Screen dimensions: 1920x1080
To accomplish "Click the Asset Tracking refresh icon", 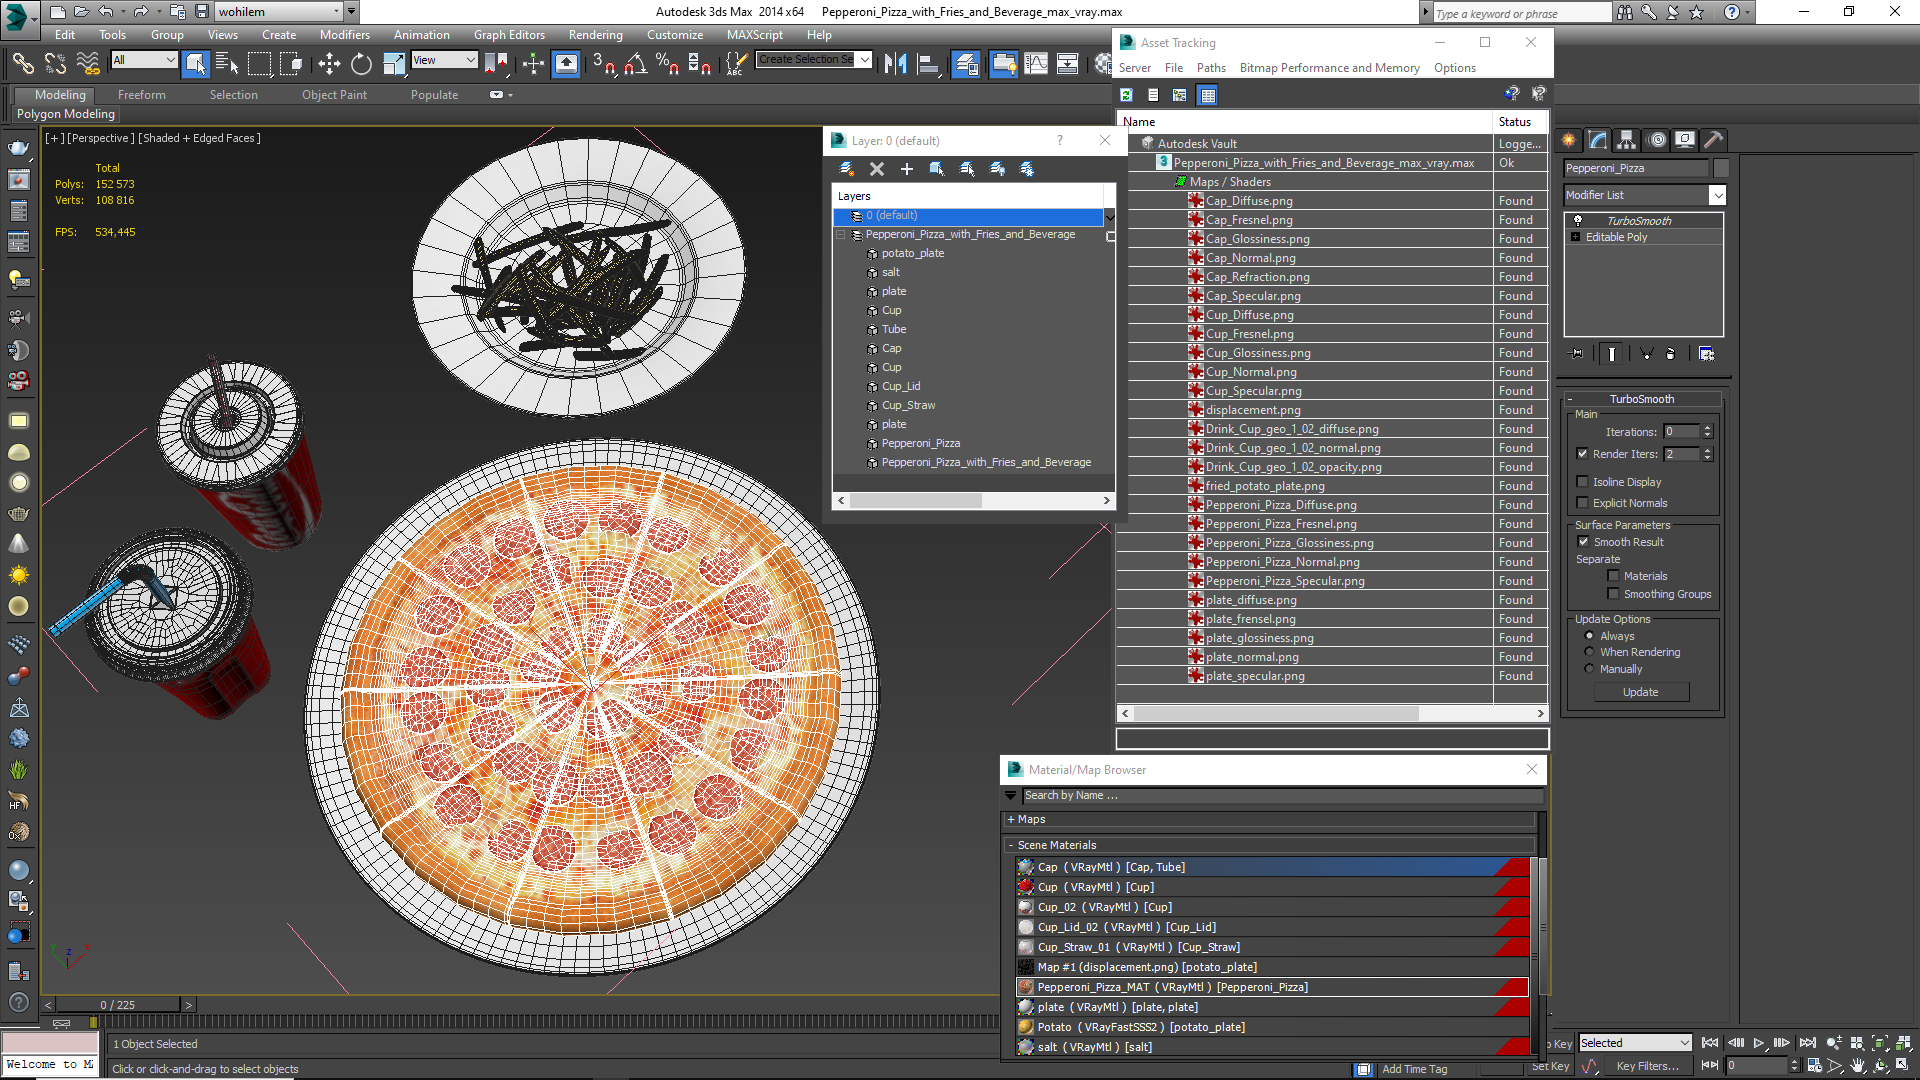I will tap(1126, 95).
